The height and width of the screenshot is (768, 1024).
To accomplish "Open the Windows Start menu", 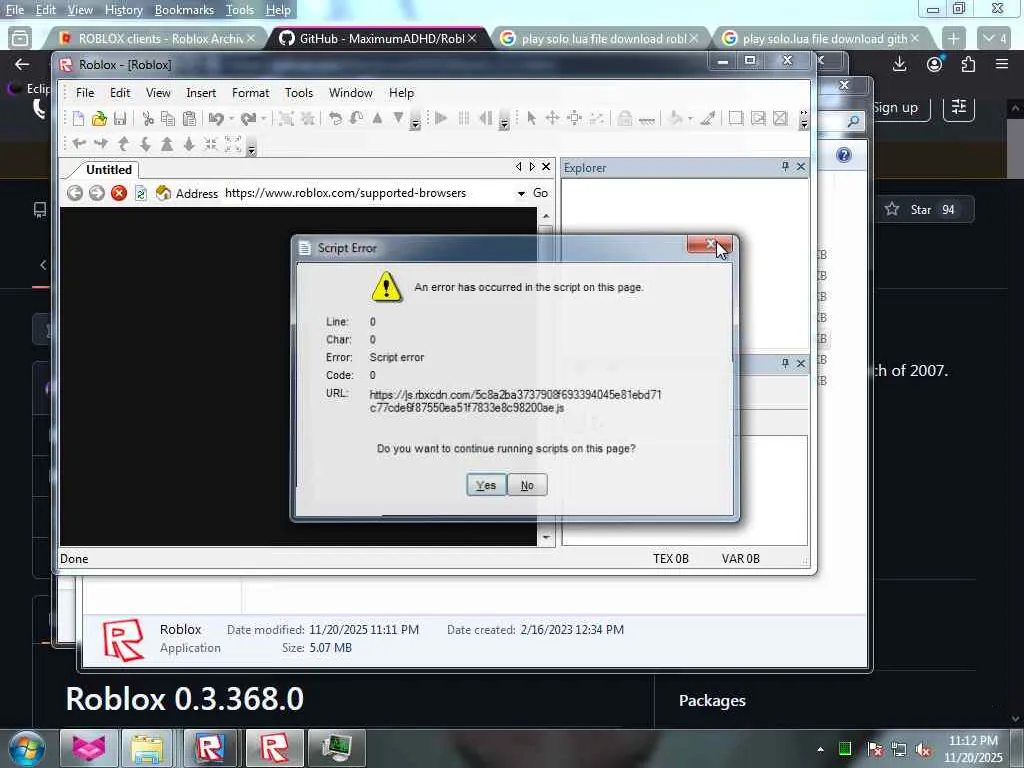I will pos(27,748).
